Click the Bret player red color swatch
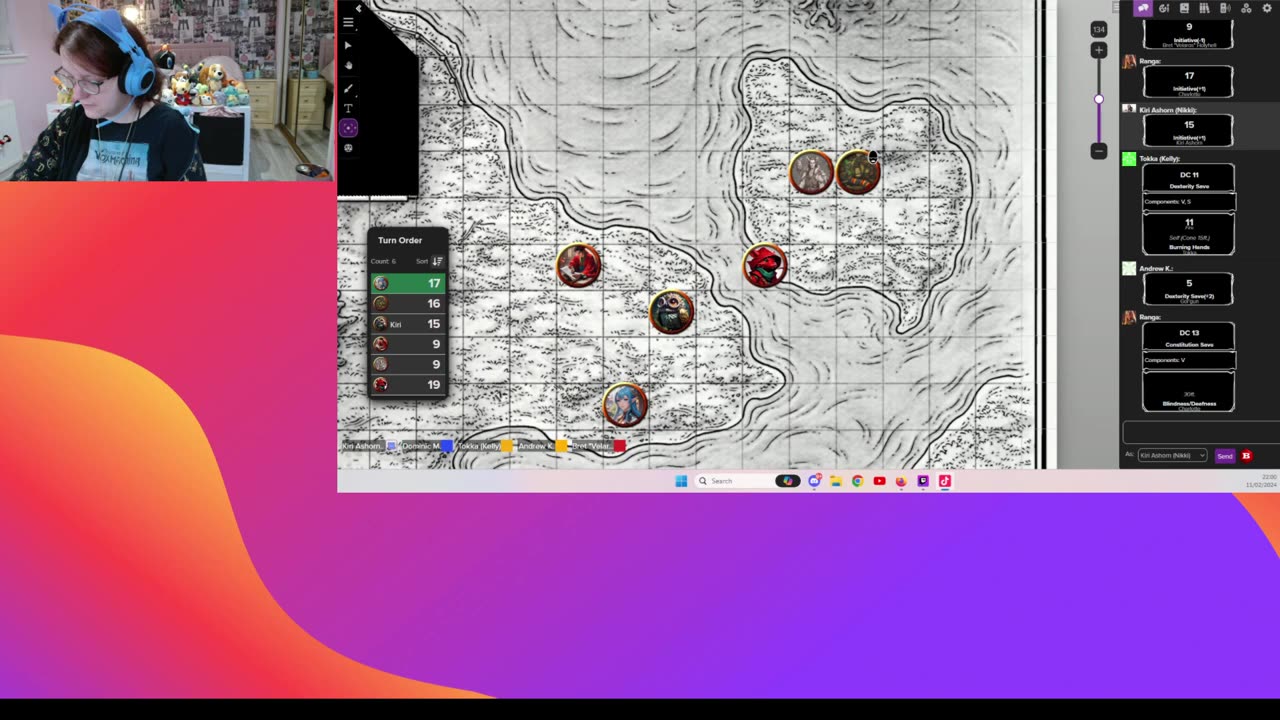 pos(619,446)
